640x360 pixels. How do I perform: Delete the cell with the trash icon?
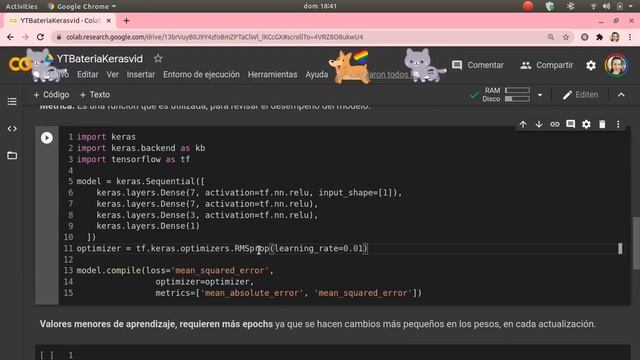click(602, 124)
